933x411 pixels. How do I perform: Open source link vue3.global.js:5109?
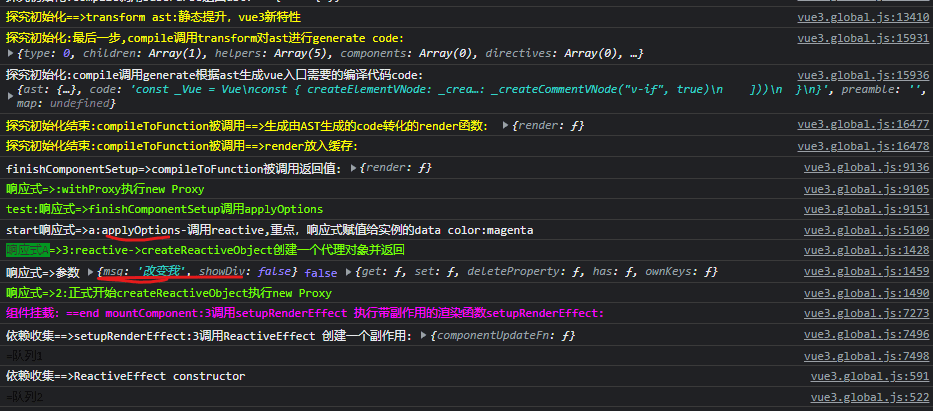point(866,230)
